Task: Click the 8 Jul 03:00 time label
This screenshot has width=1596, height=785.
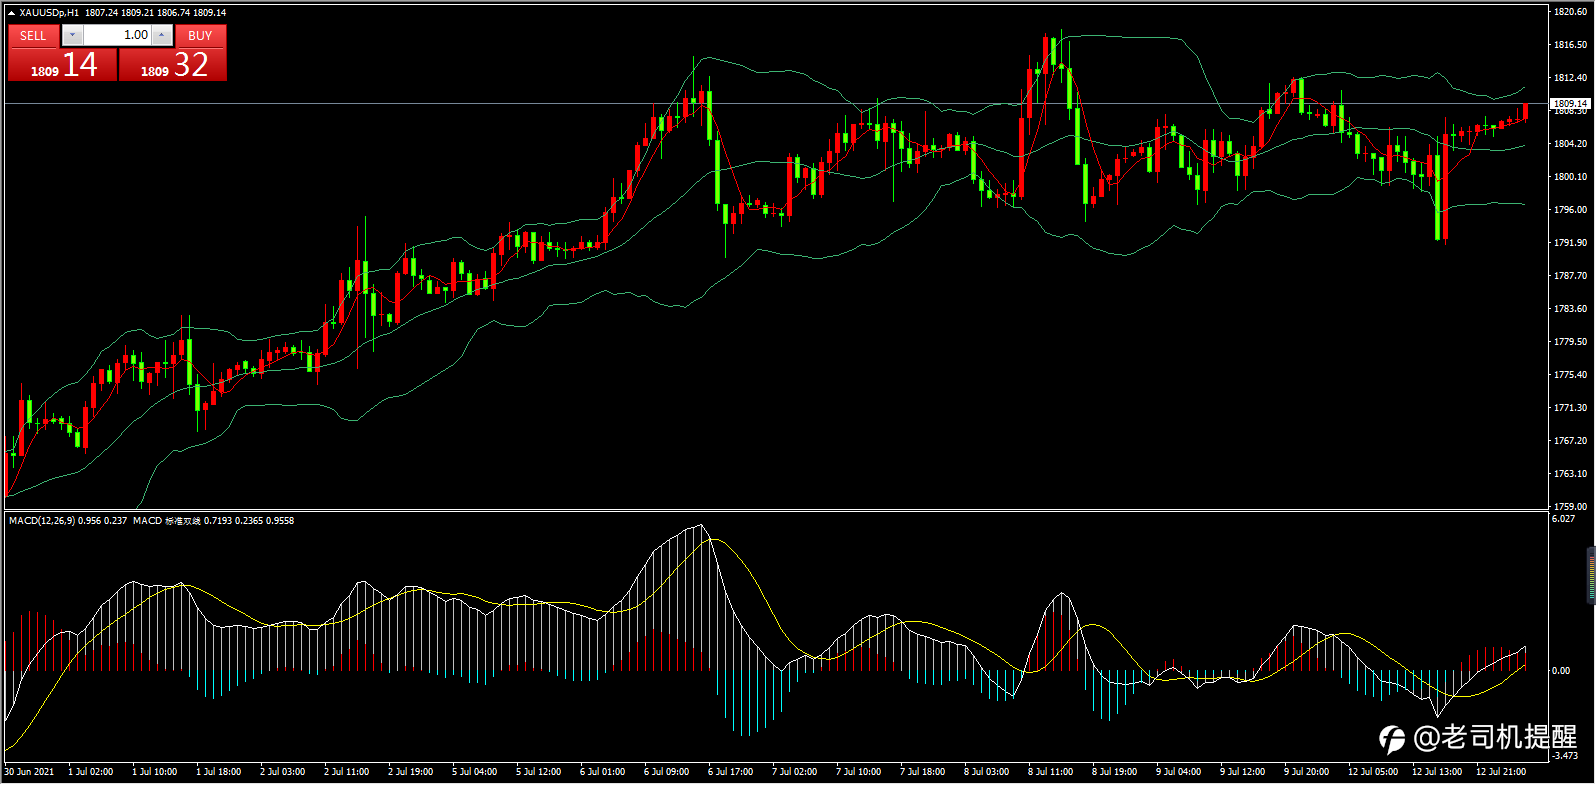Action: [986, 772]
